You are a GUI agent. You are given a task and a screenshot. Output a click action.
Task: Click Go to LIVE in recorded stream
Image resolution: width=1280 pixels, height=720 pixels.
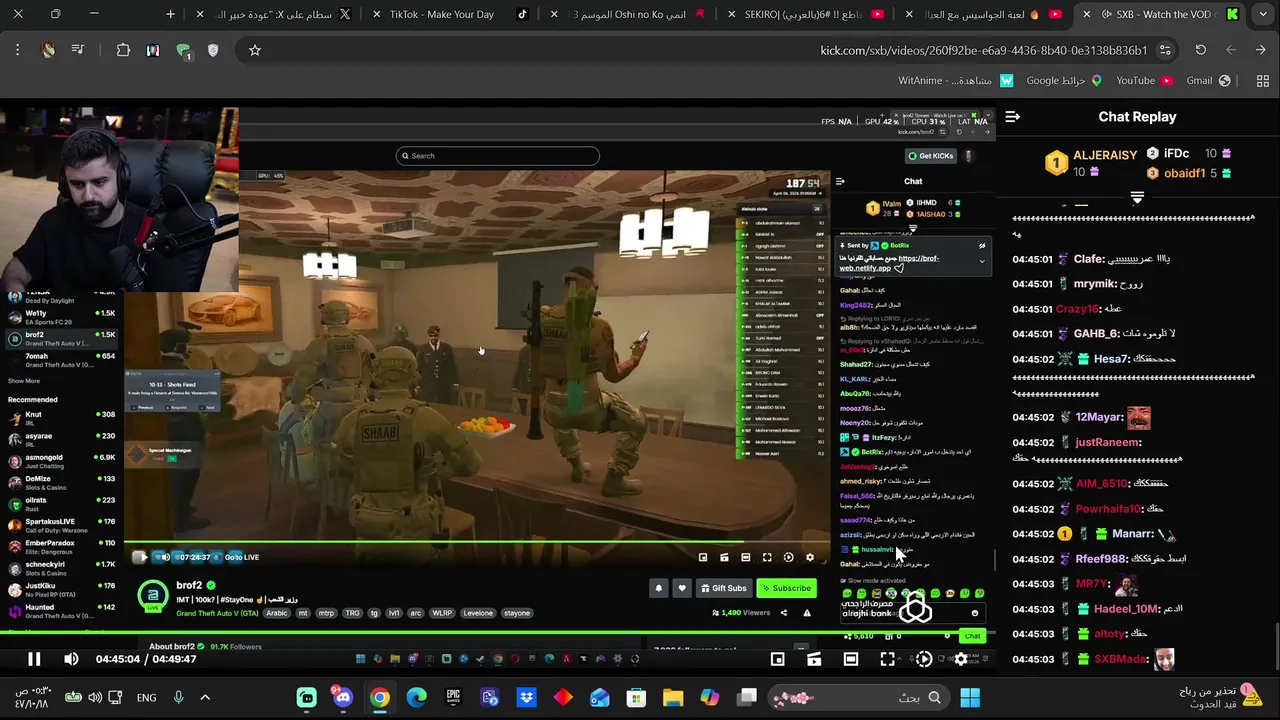242,557
